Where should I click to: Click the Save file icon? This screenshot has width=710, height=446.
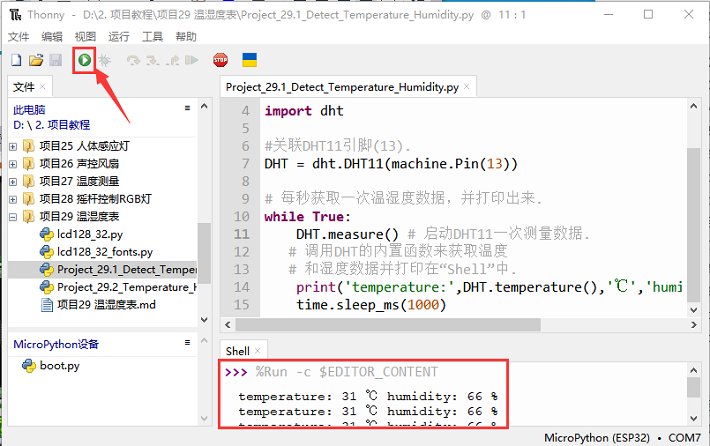[x=55, y=61]
